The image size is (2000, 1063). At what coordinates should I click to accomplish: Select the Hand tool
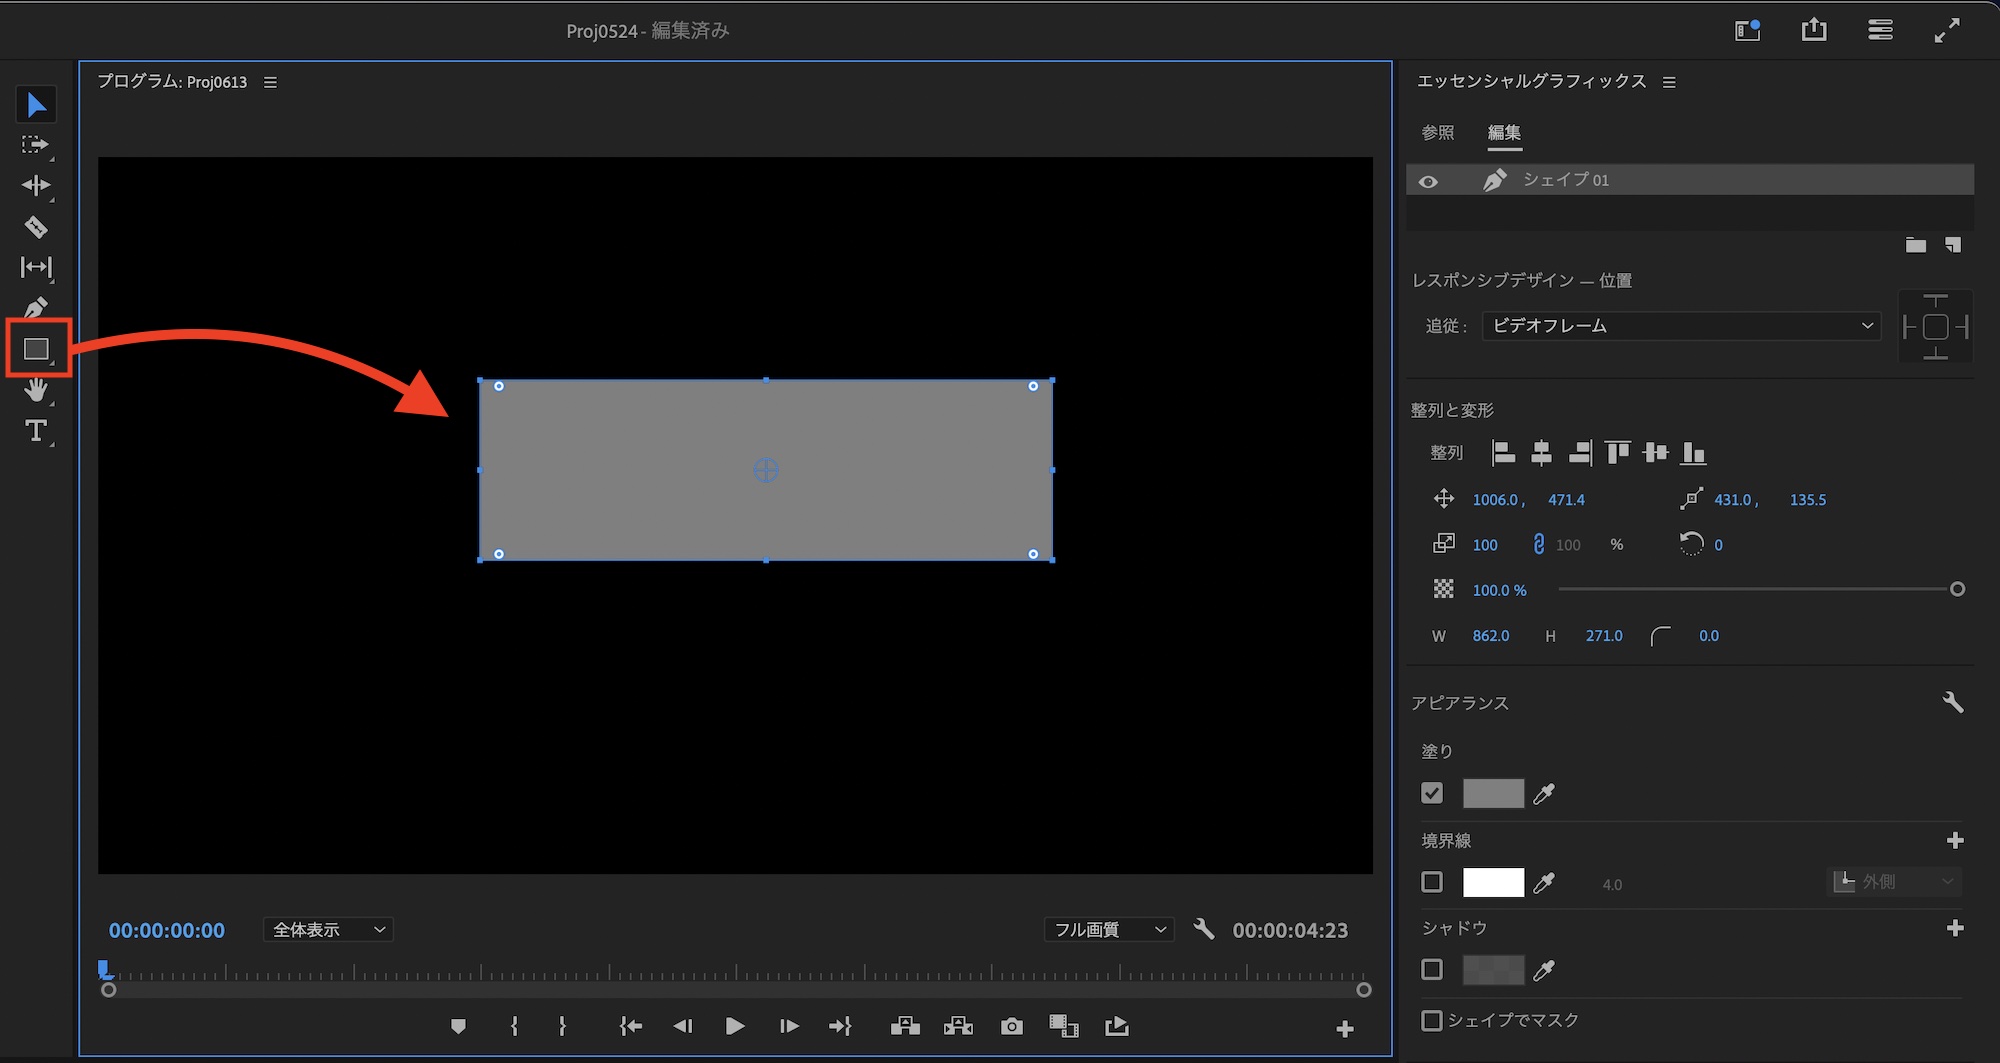click(x=36, y=390)
